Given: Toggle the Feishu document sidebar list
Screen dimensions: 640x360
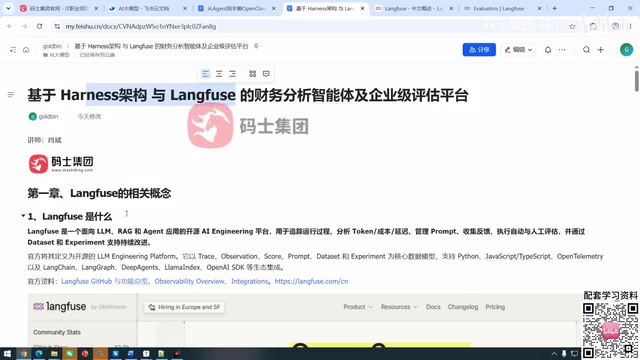Looking at the screenshot, I should tap(13, 50).
